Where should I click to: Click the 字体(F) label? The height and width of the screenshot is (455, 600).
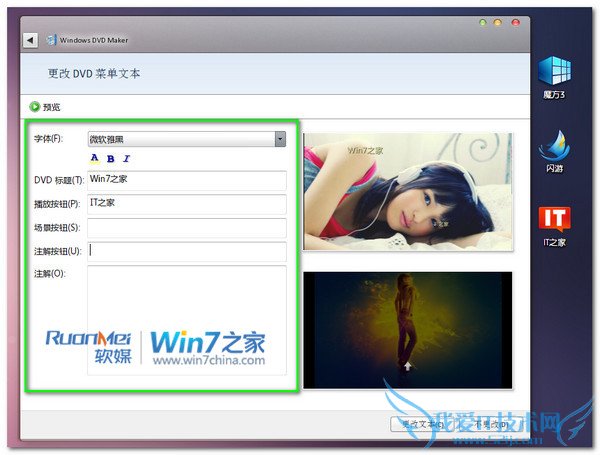click(x=49, y=139)
